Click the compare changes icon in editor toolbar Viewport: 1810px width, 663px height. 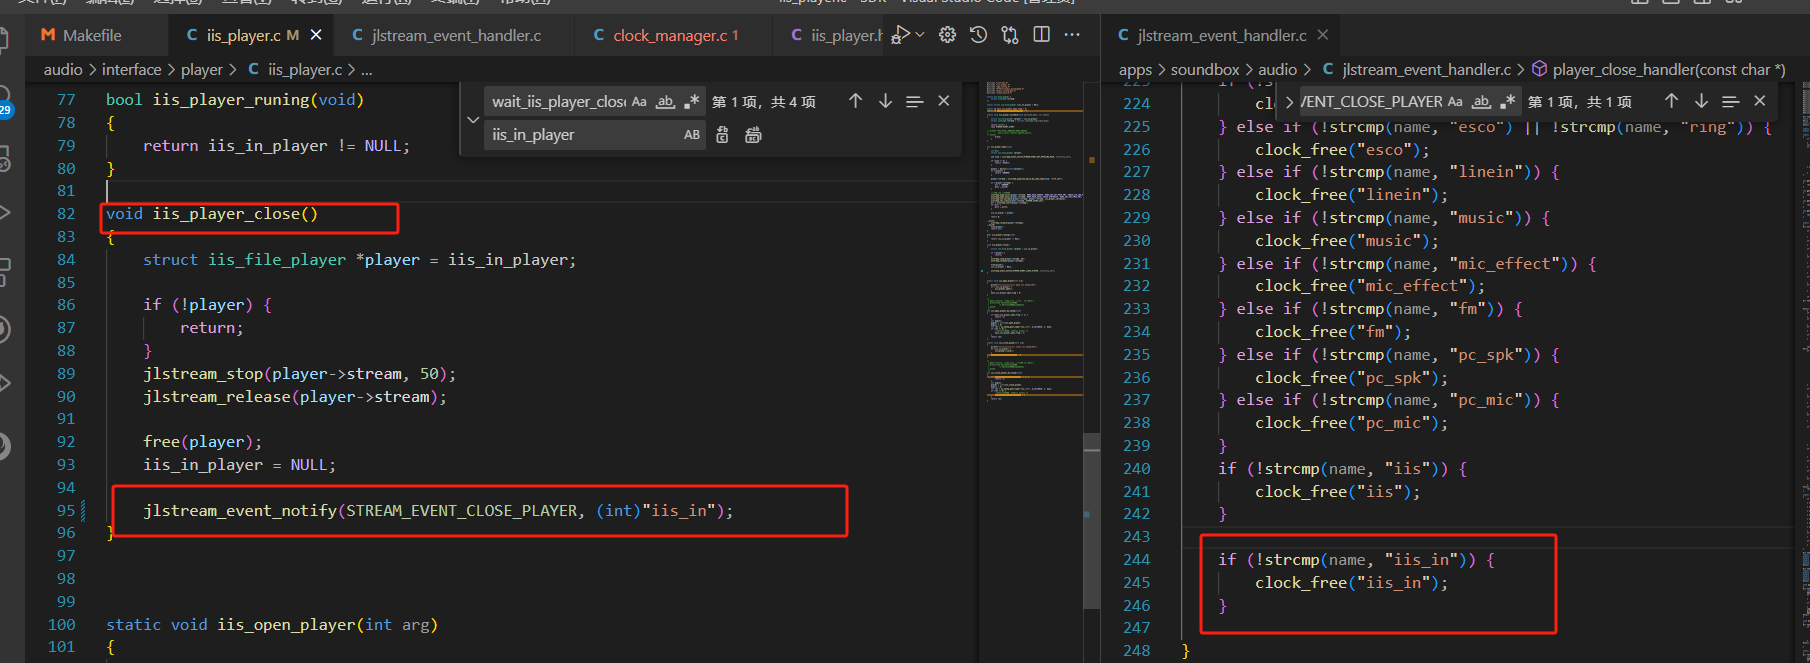point(1010,35)
